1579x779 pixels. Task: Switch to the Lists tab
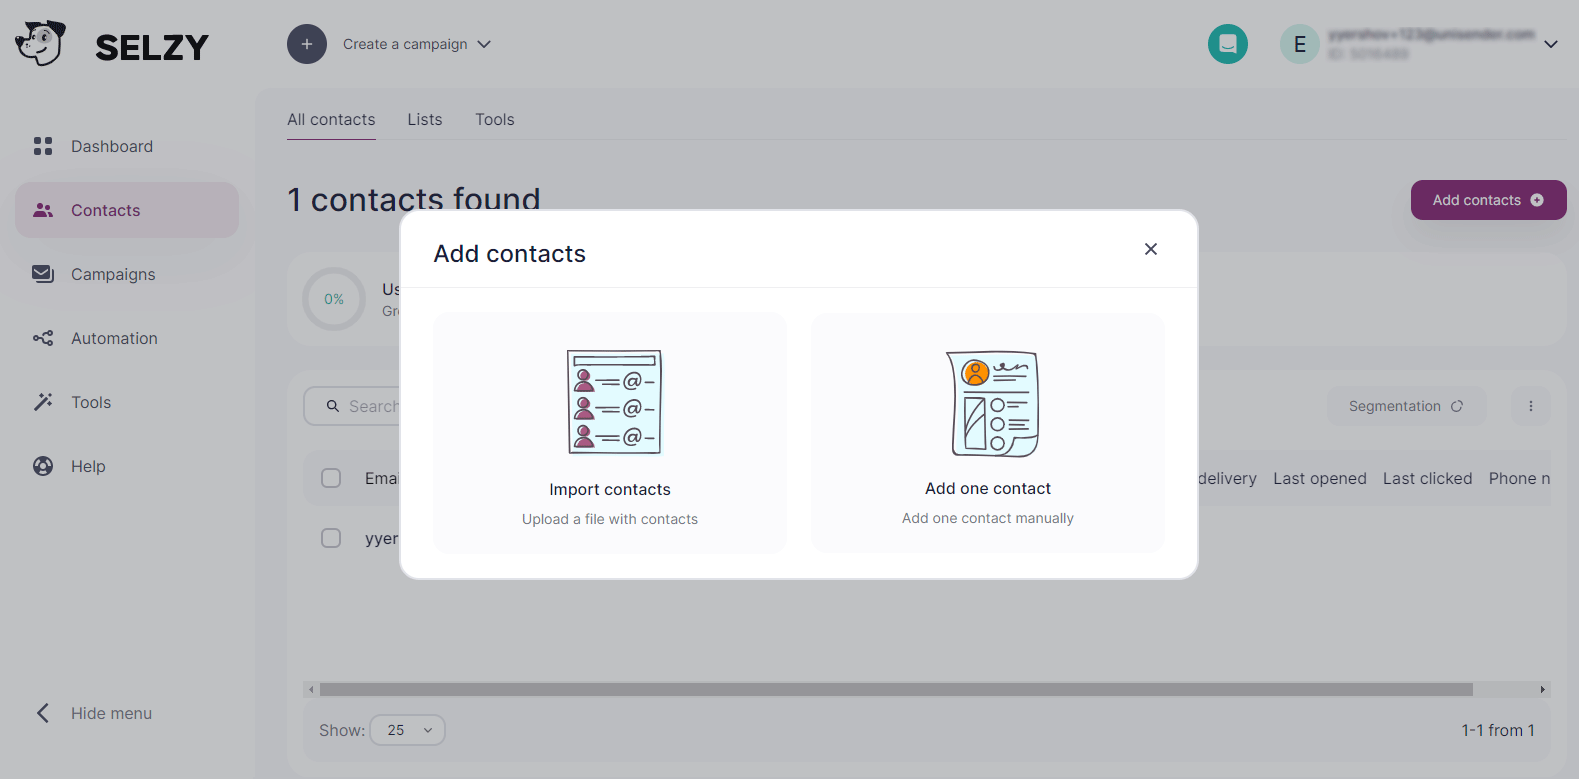425,119
